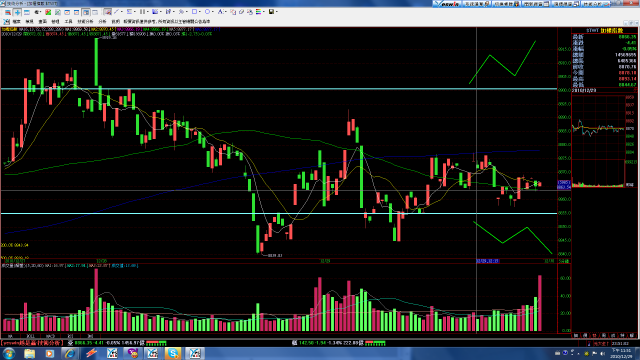Open Internet Explorer from taskbar
The height and width of the screenshot is (360, 640).
(x=70, y=353)
